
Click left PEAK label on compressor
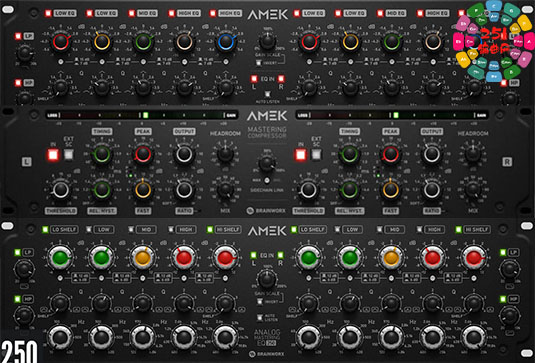tap(143, 131)
